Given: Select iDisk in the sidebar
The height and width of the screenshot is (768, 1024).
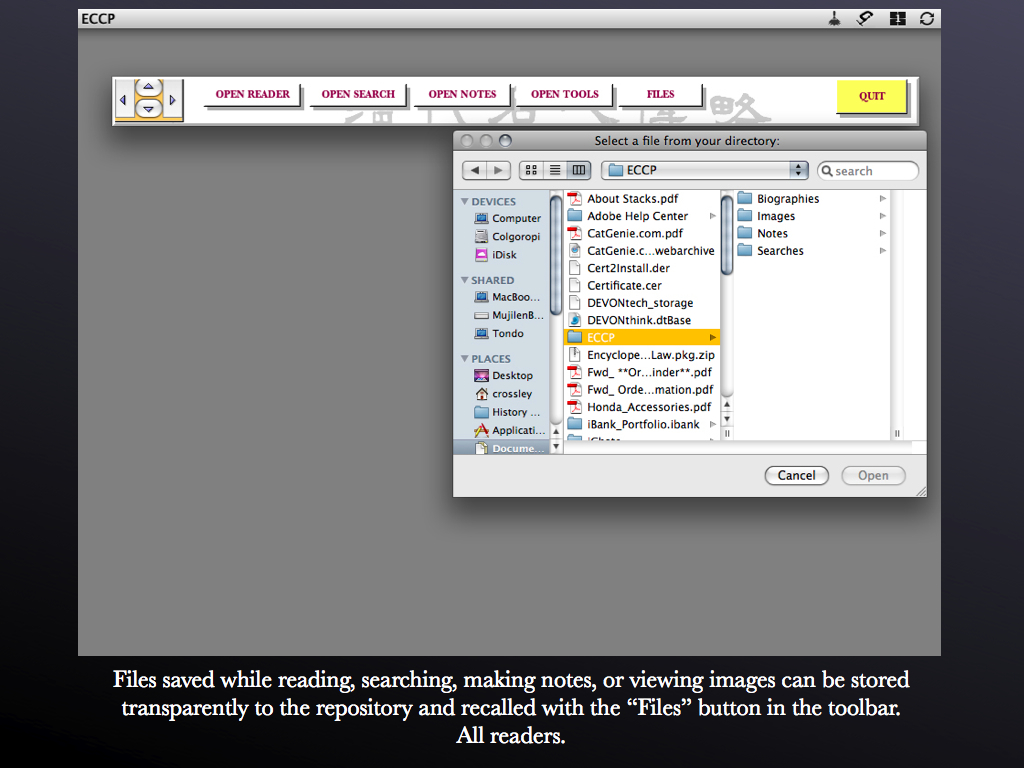Looking at the screenshot, I should tap(496, 255).
